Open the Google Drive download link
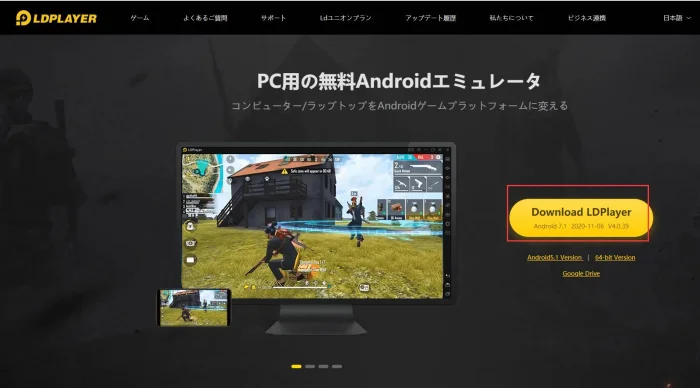 pyautogui.click(x=581, y=273)
